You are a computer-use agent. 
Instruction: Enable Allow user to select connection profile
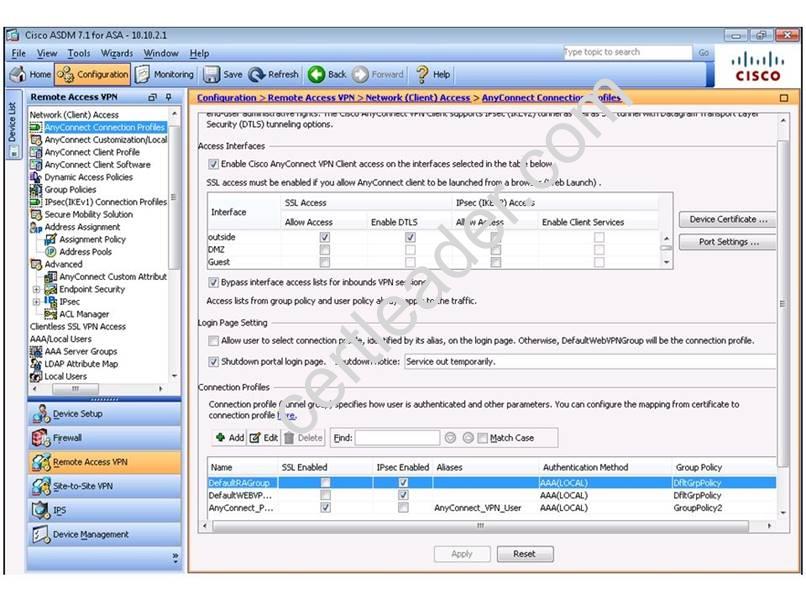click(x=213, y=341)
